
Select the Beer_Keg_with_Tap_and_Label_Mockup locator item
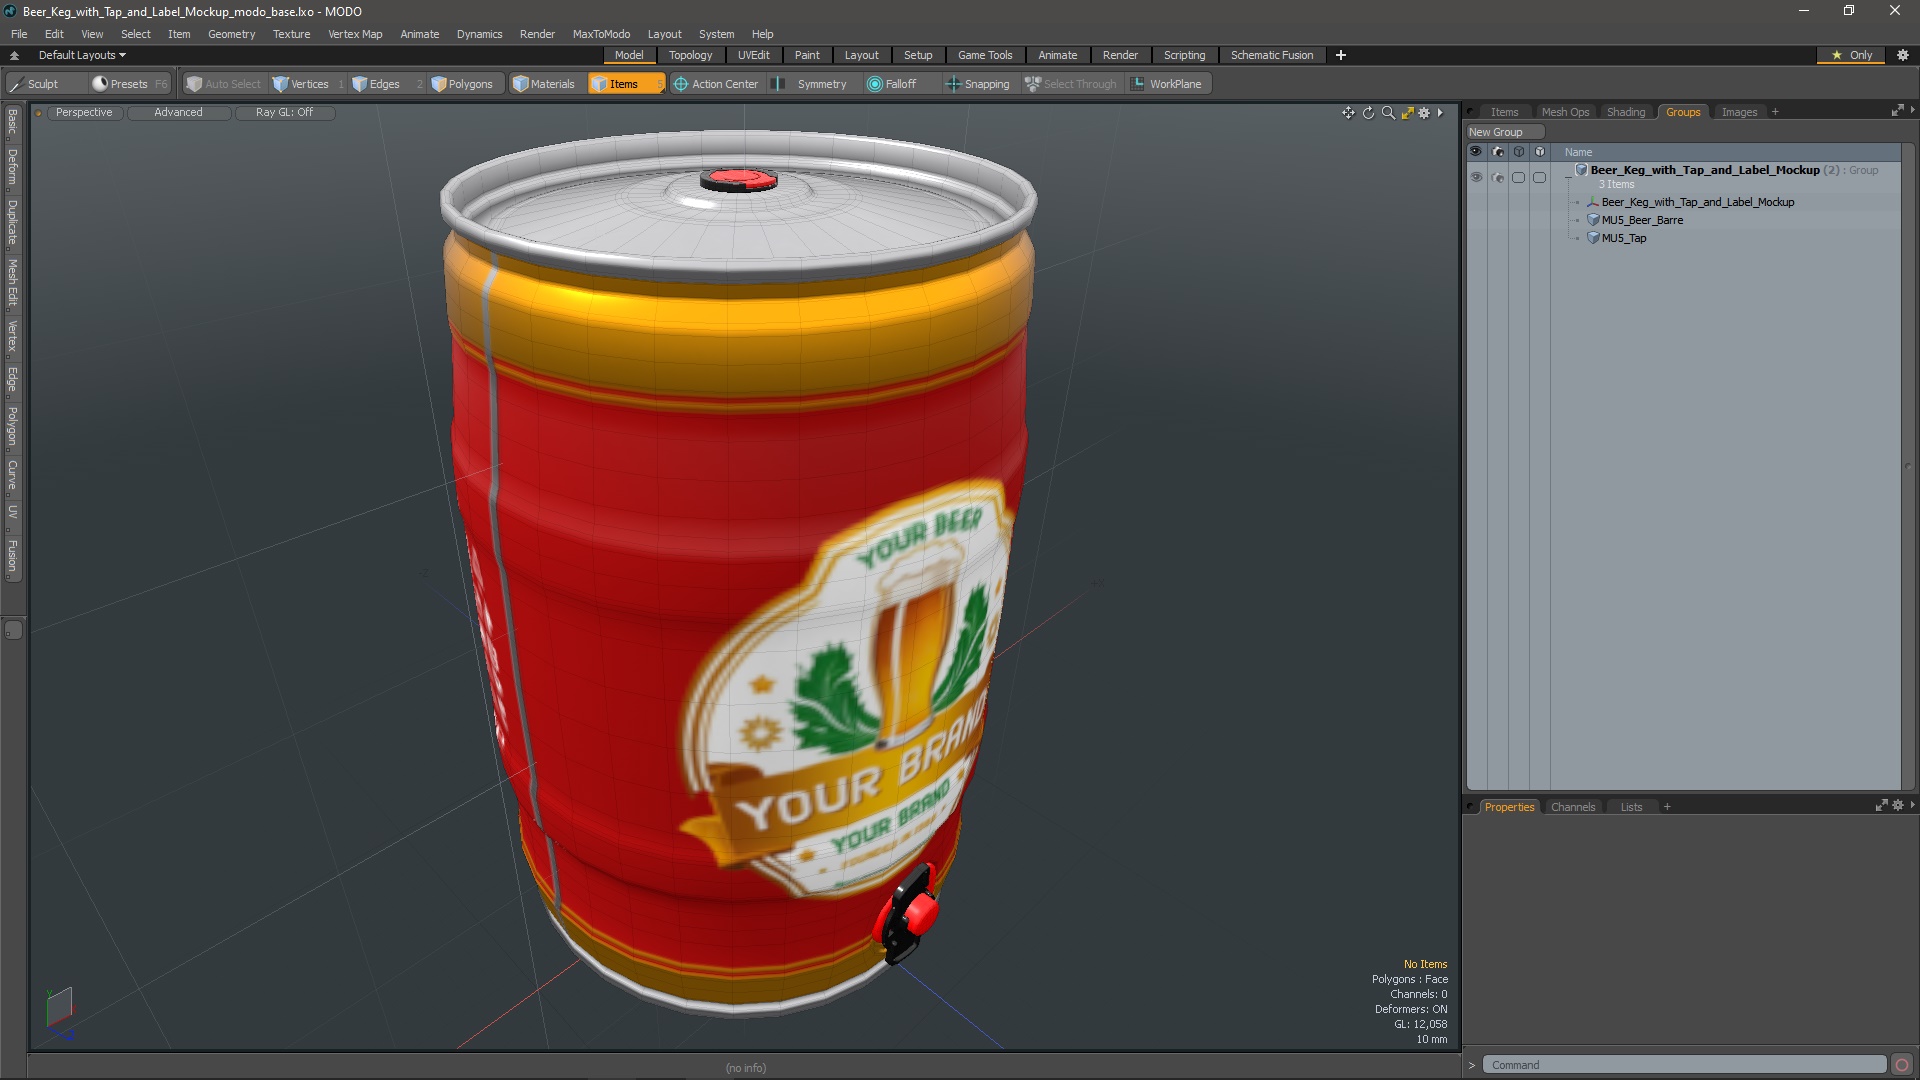click(1697, 202)
